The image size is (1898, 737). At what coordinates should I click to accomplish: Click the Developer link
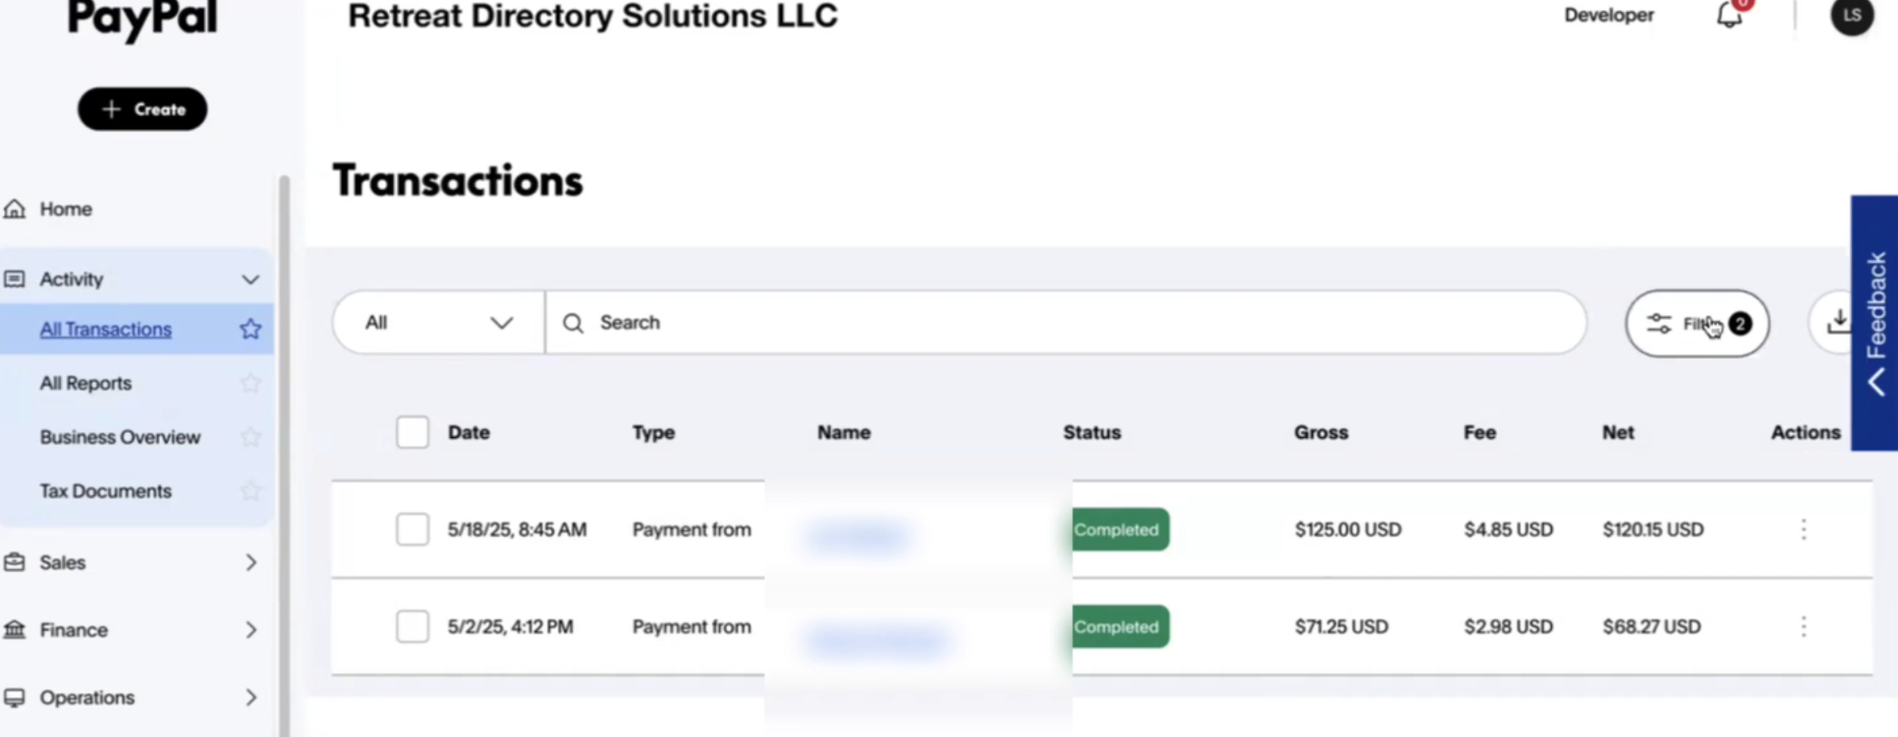tap(1609, 15)
